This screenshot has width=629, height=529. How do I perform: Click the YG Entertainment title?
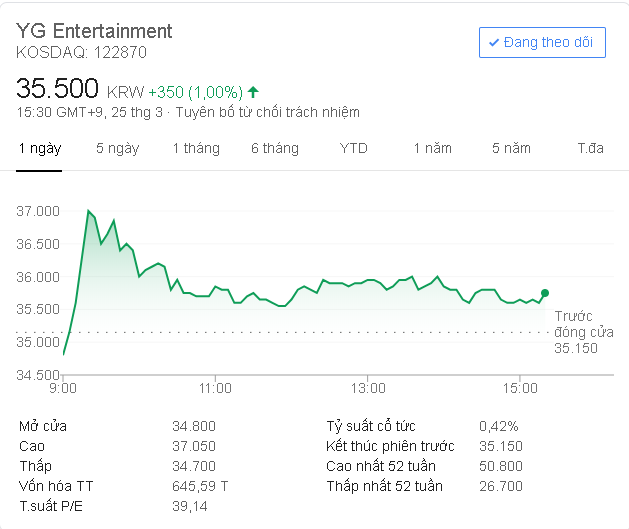[94, 31]
